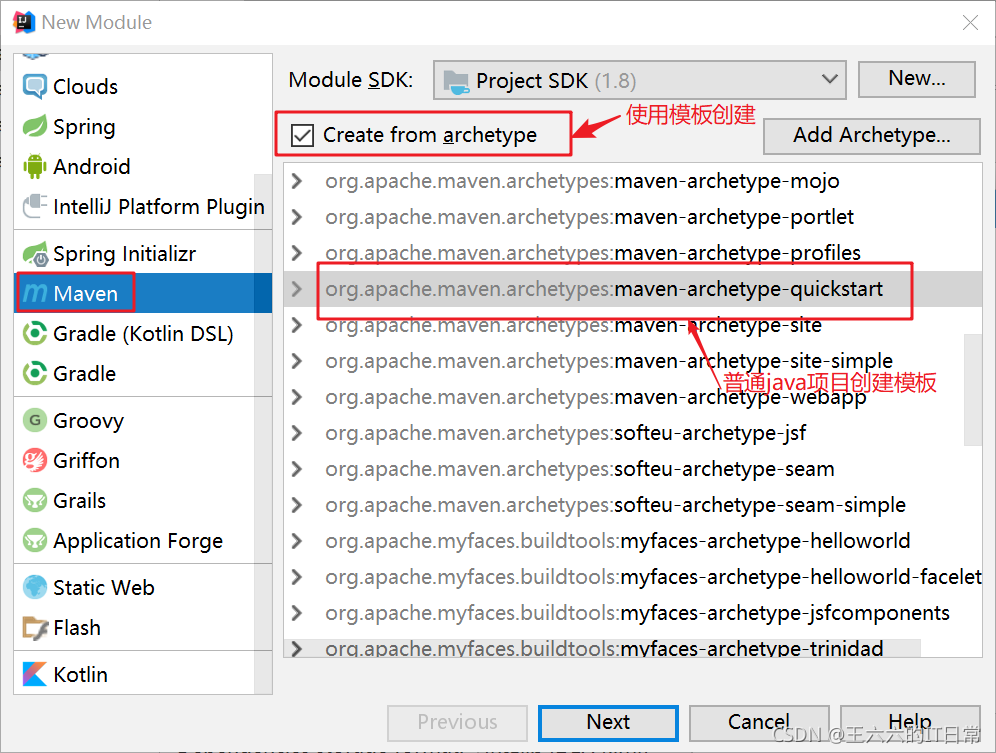Select maven-archetype-mojo archetype text

tap(582, 181)
